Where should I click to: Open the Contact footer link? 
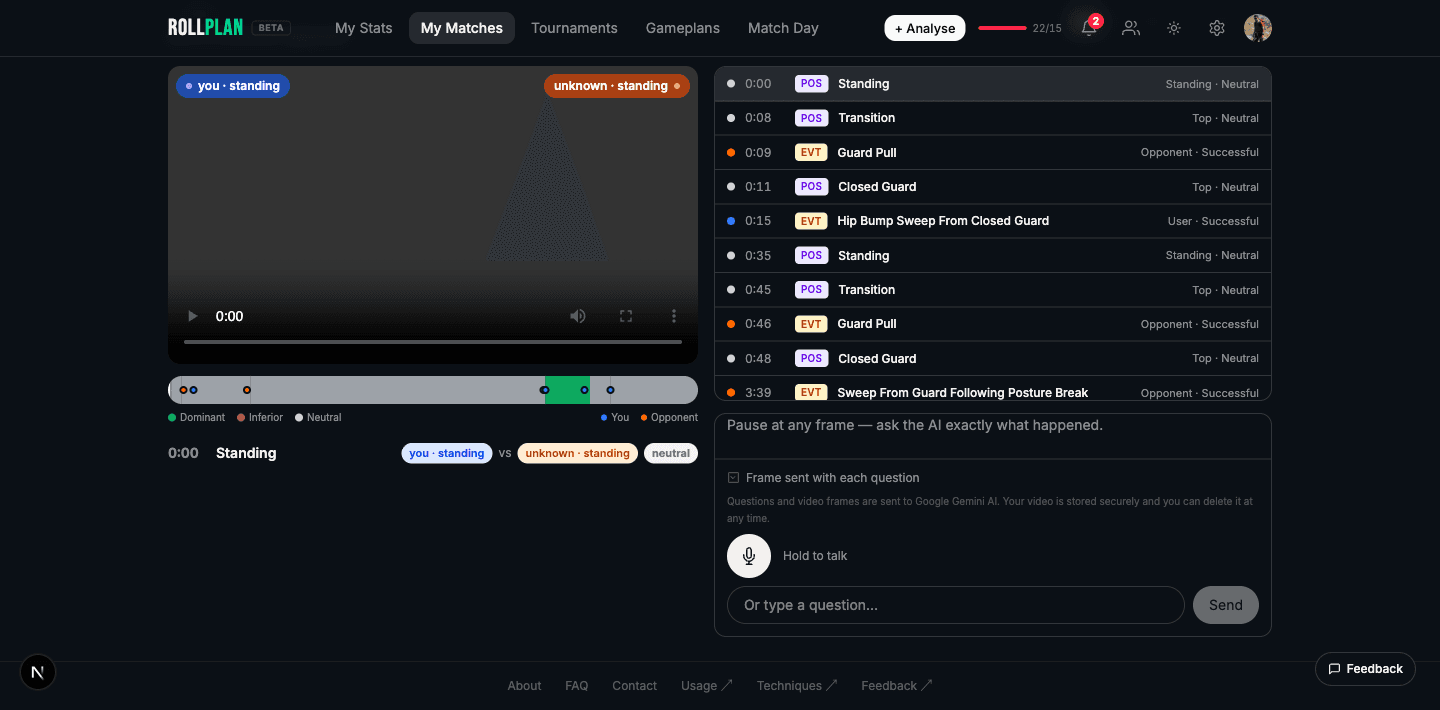(634, 686)
